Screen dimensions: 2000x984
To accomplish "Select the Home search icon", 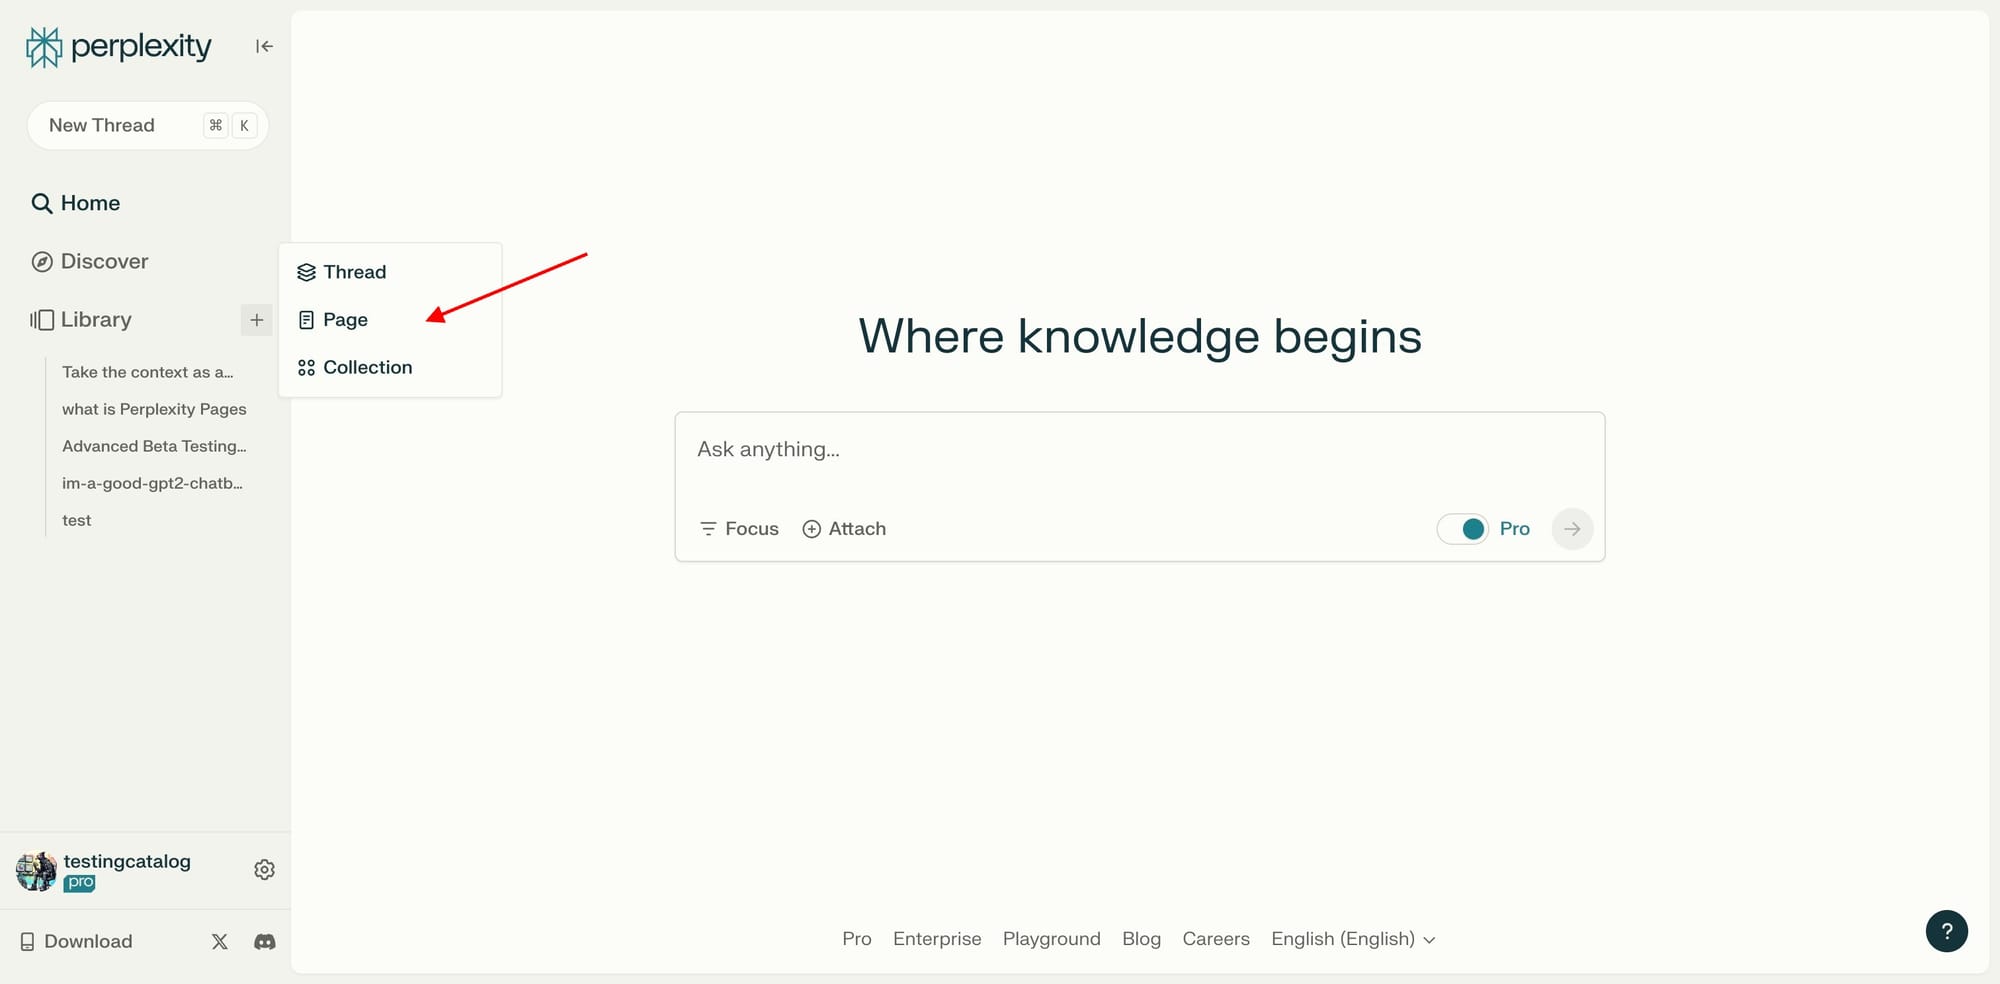I will (x=42, y=203).
